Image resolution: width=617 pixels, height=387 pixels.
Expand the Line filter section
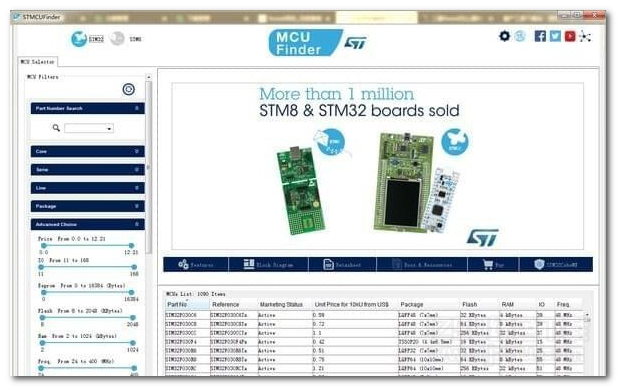(x=87, y=188)
